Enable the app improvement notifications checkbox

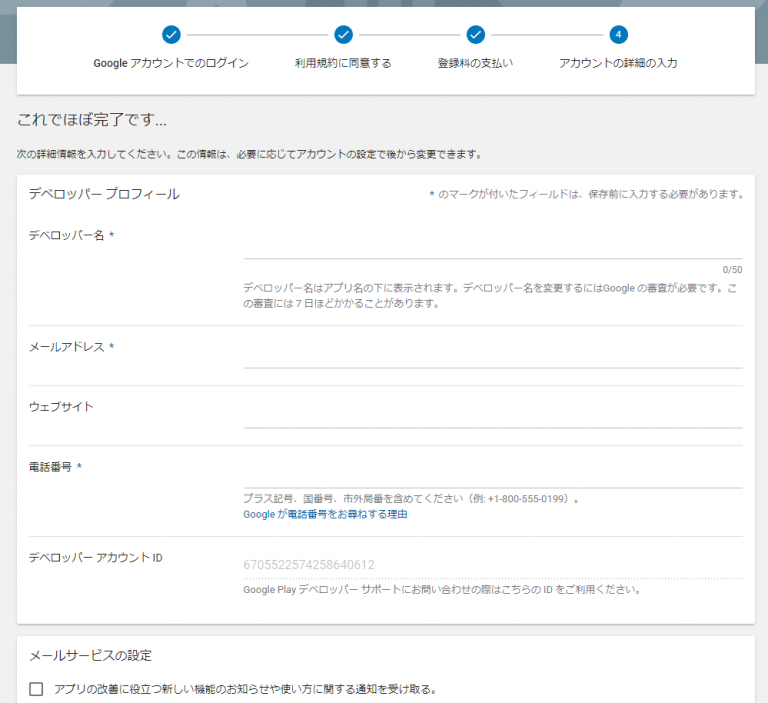click(x=37, y=689)
